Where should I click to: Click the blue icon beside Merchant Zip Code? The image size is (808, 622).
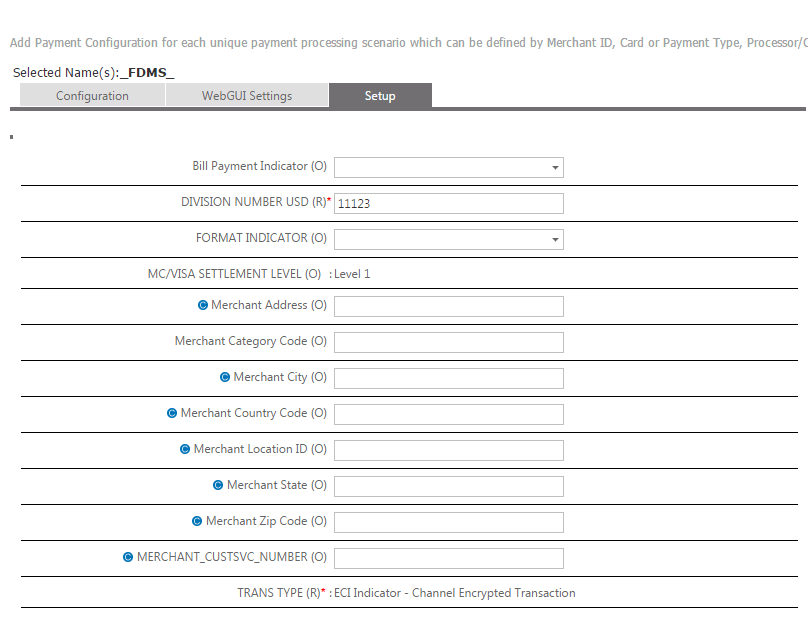tap(197, 521)
